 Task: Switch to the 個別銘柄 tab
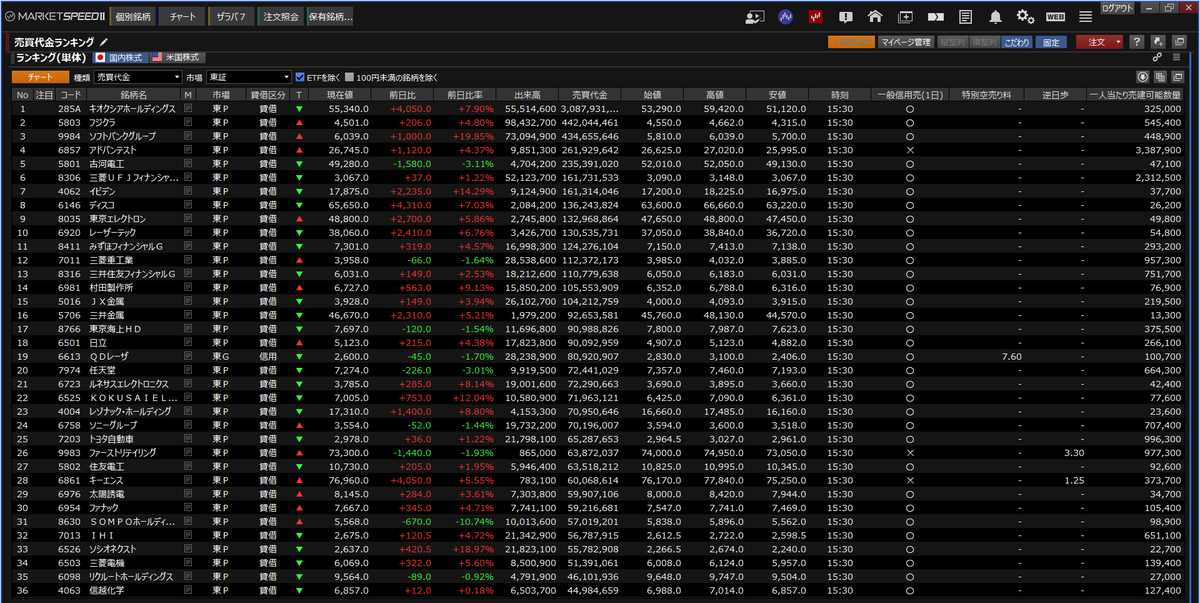(x=133, y=17)
